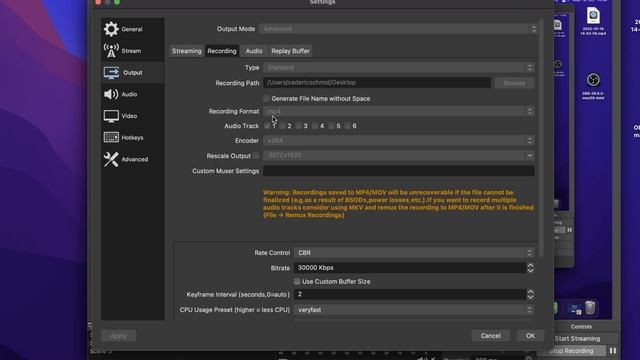Open Stream settings antenna icon
Screen dimensions: 640x360
pyautogui.click(x=111, y=51)
